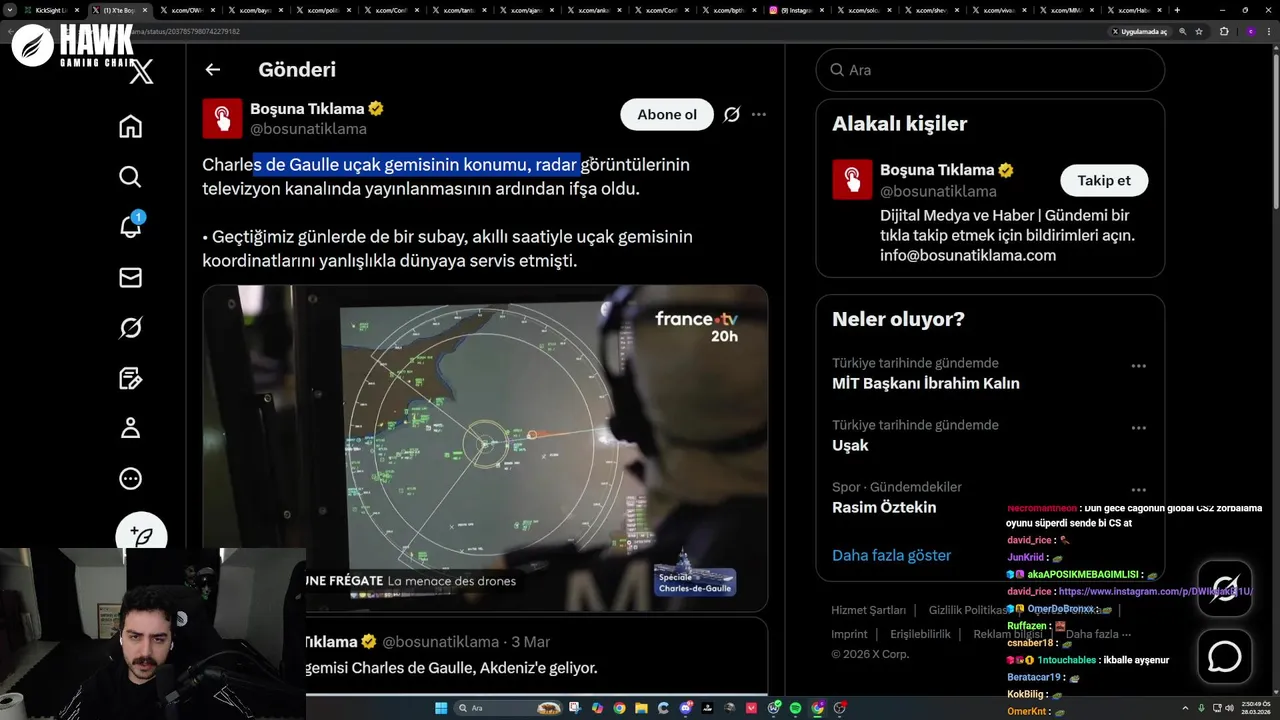Open the radar screen video thumbnail
Viewport: 1280px width, 720px height.
[x=485, y=448]
